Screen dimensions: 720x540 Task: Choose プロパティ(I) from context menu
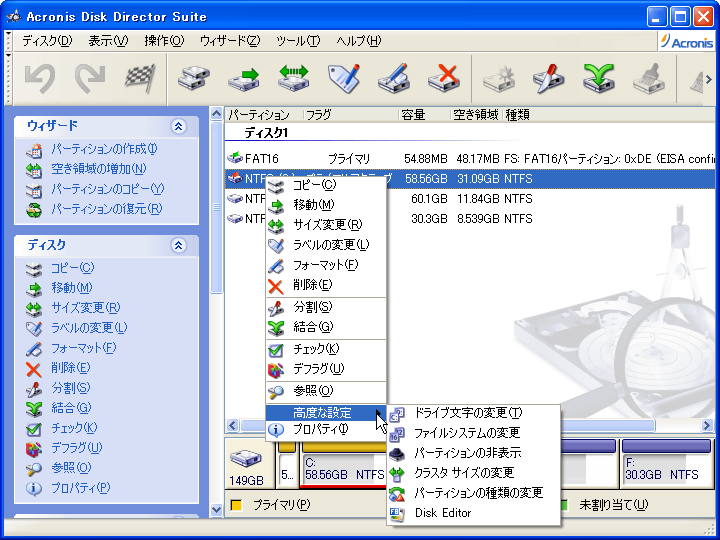point(326,430)
